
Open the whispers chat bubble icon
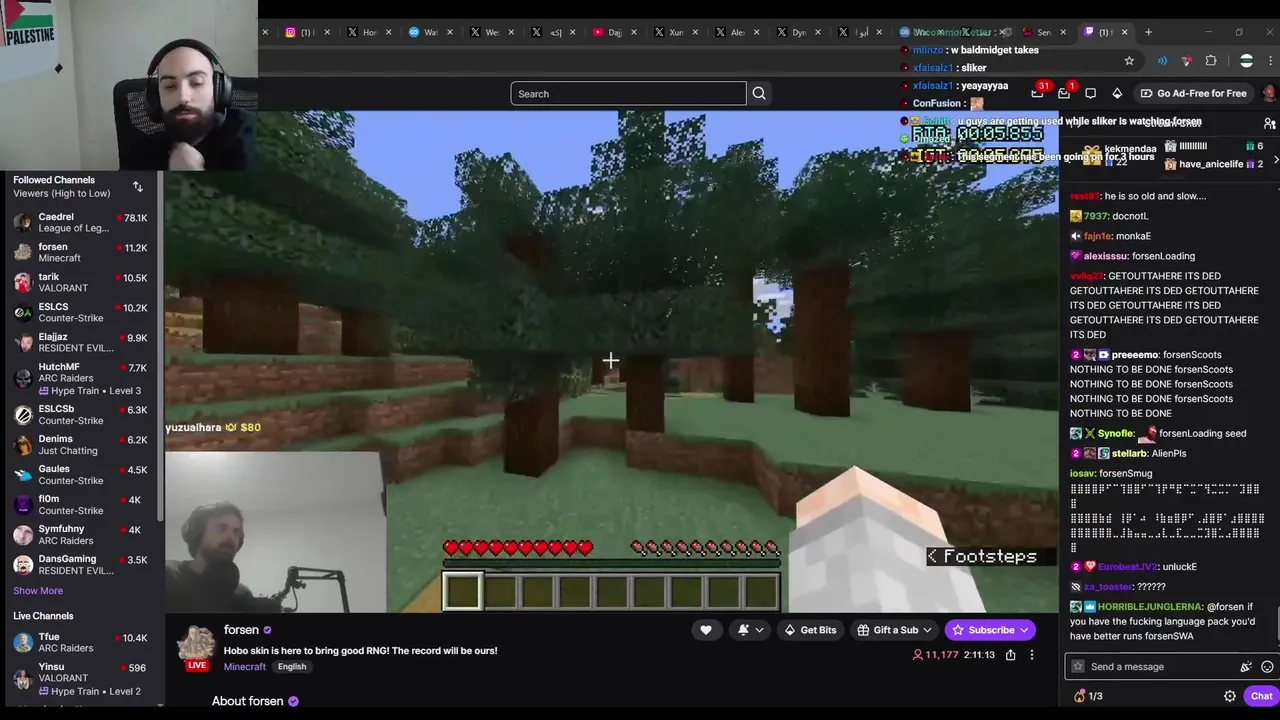[1091, 93]
